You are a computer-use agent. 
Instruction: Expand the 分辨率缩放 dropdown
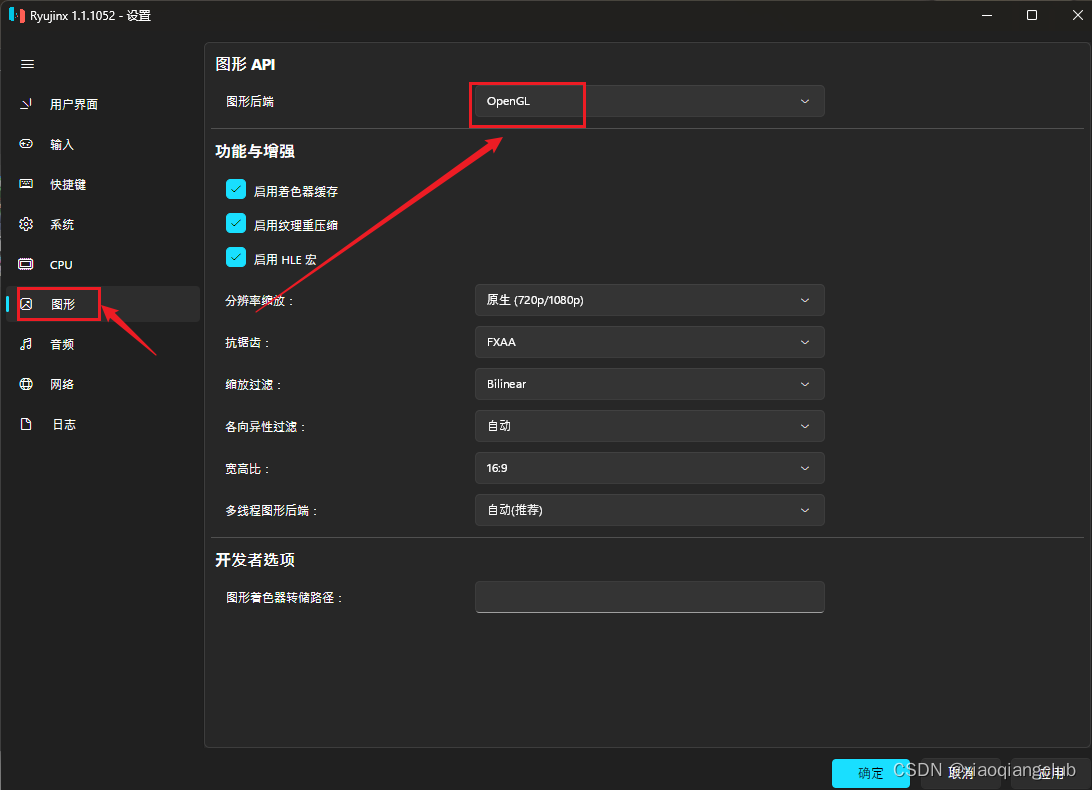click(x=649, y=300)
